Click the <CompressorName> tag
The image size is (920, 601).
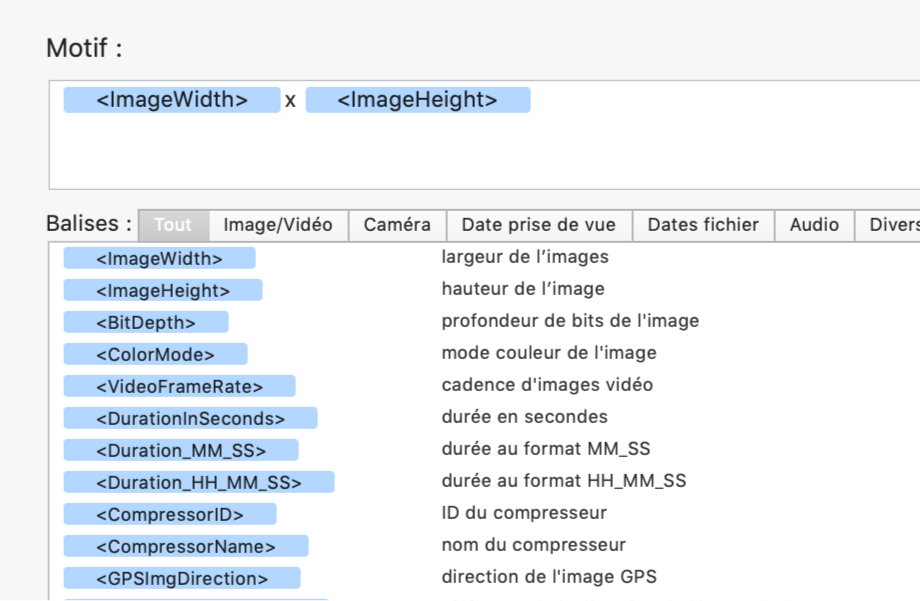coord(186,547)
